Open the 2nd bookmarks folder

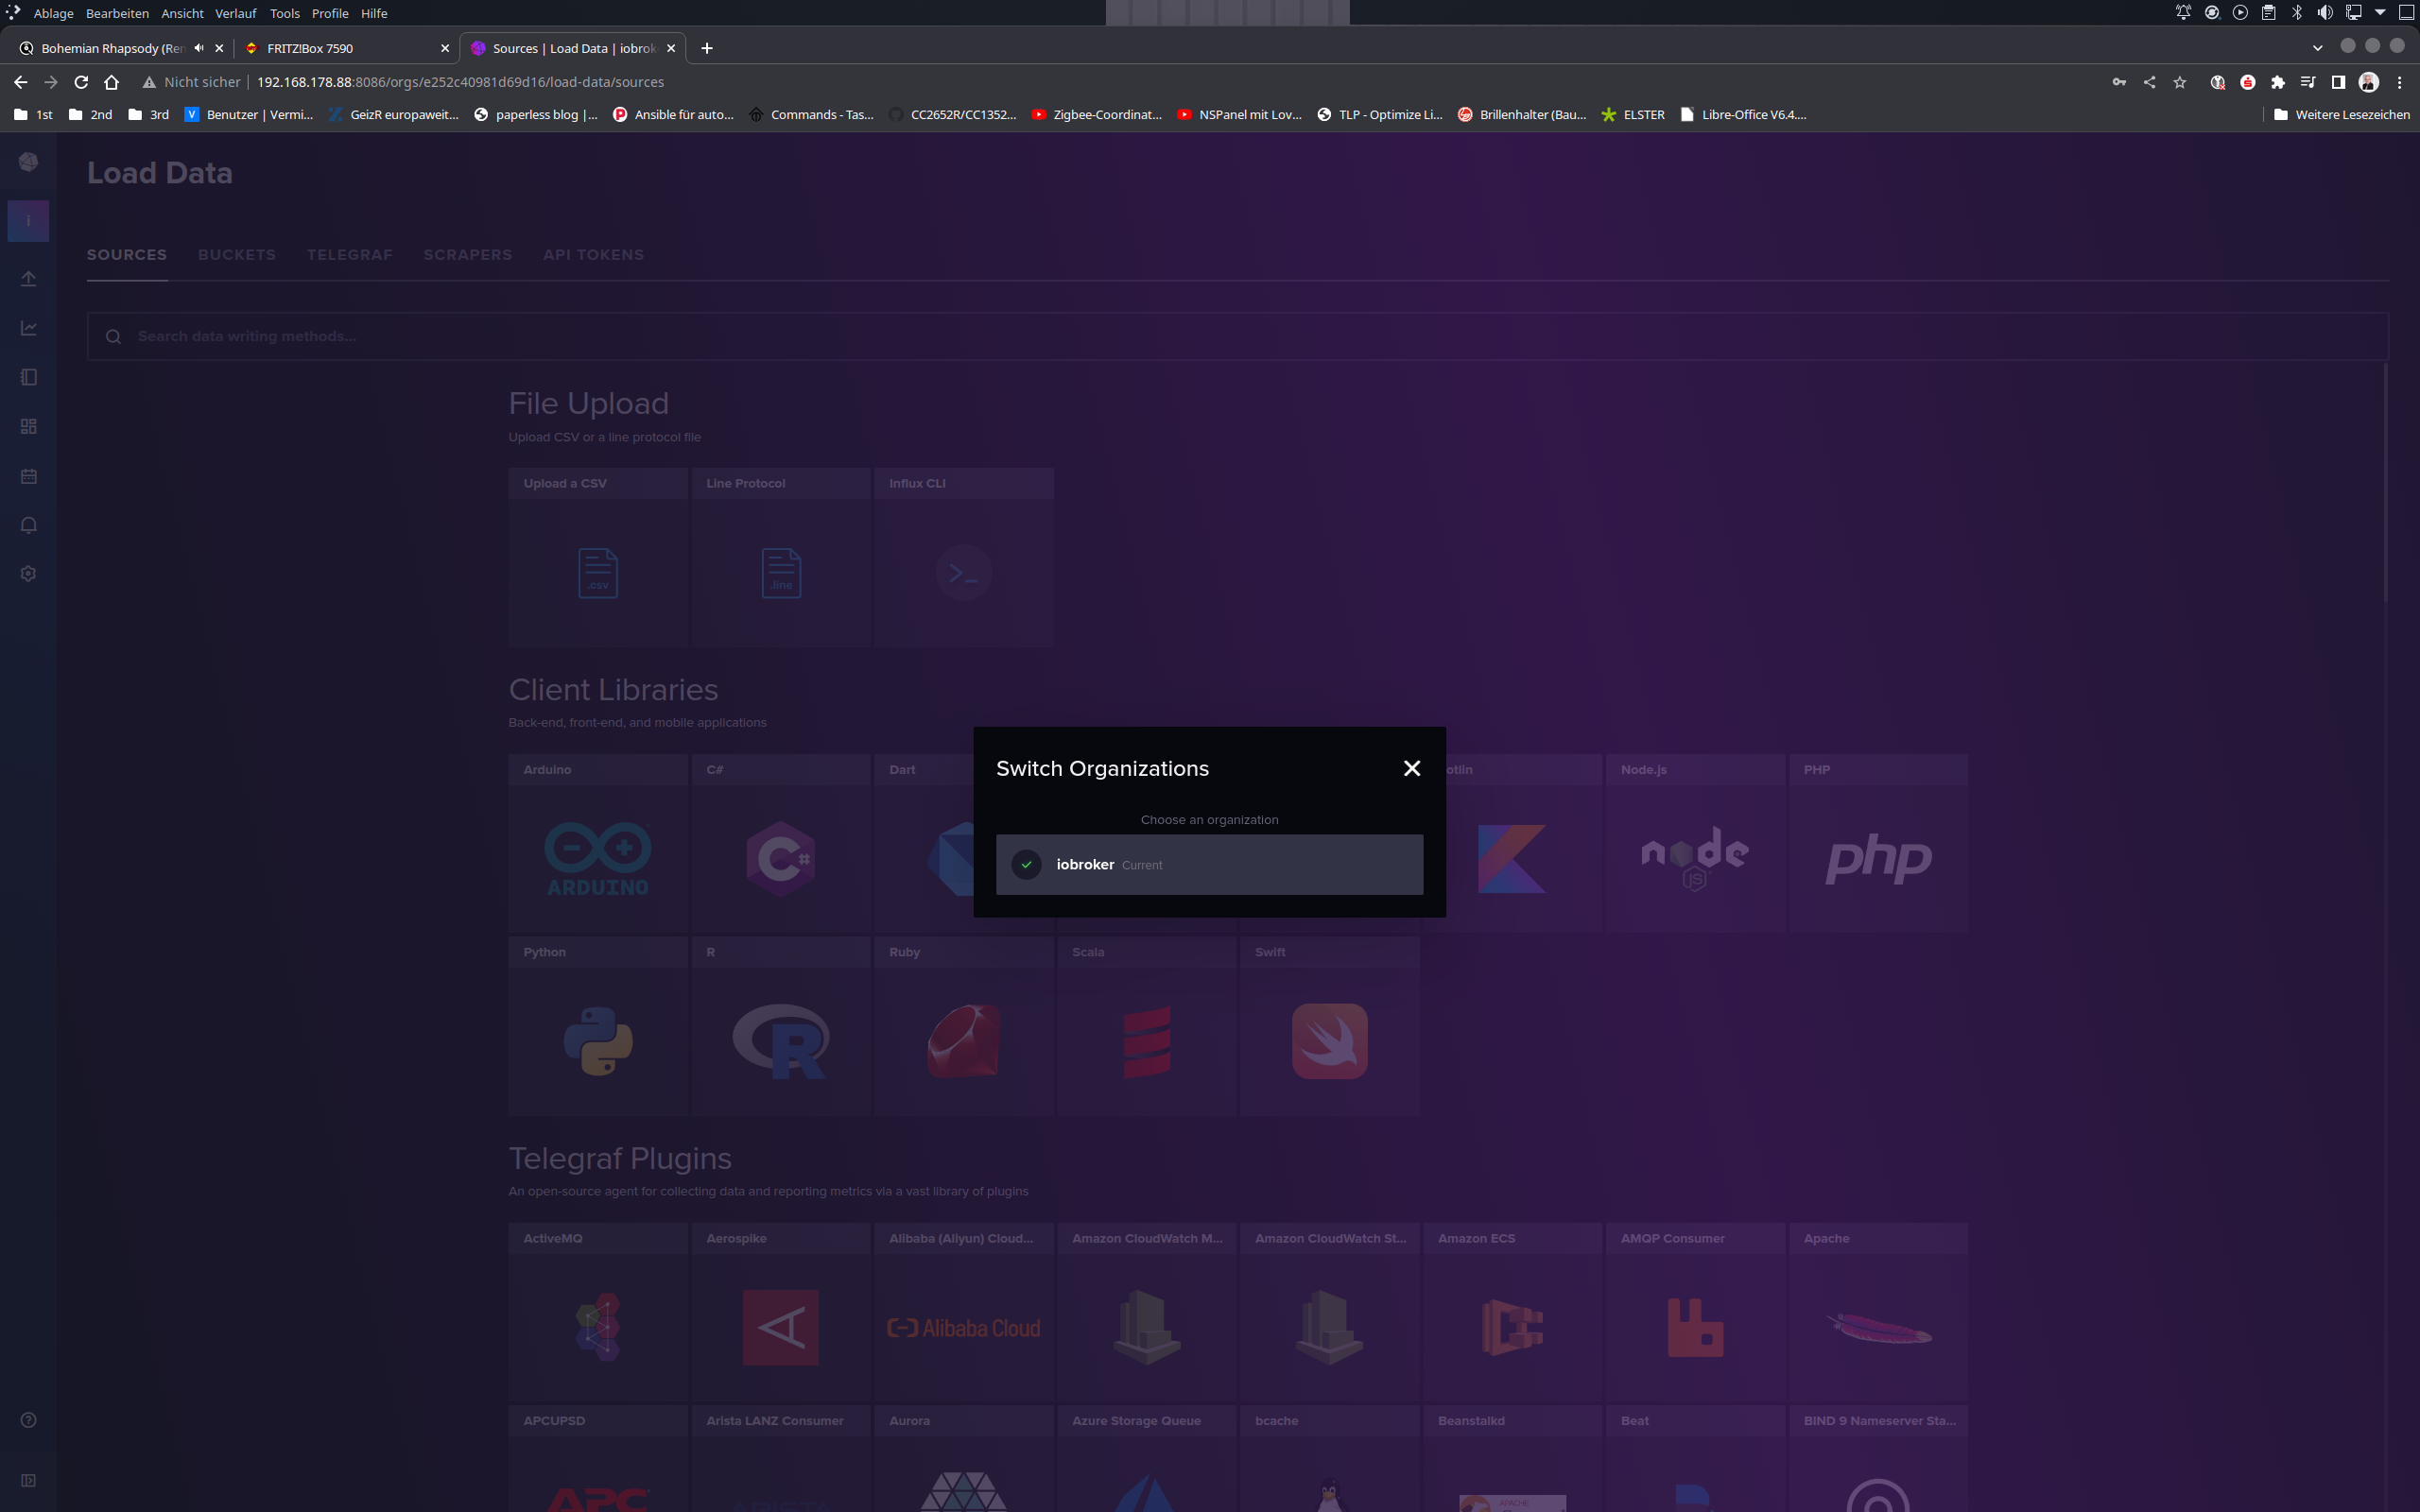tap(90, 115)
